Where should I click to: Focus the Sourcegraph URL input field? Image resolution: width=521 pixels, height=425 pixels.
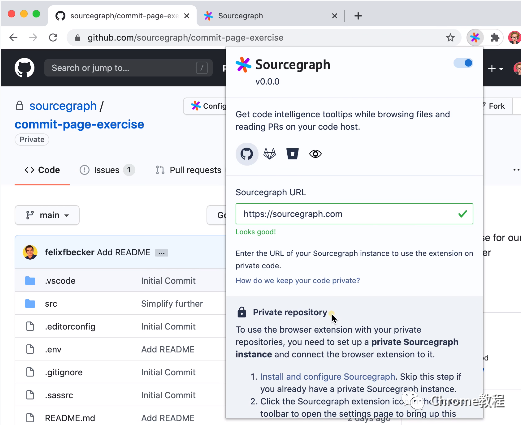(354, 214)
